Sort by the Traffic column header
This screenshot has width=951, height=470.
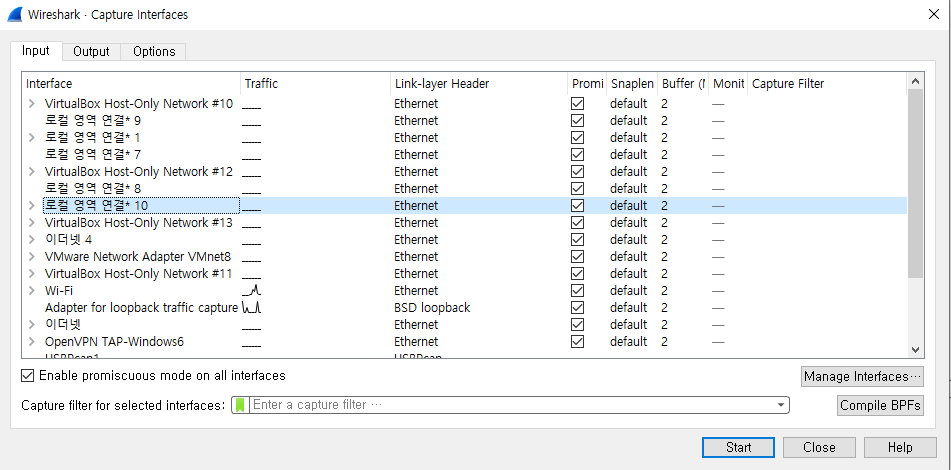315,84
